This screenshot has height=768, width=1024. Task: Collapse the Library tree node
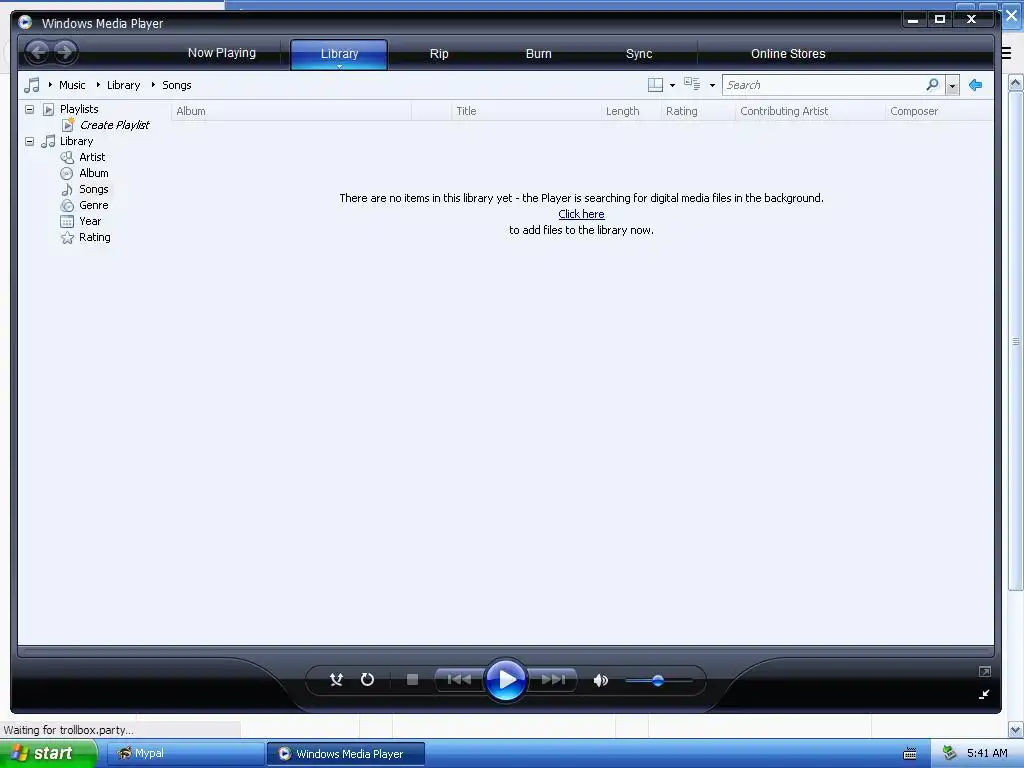pos(29,141)
